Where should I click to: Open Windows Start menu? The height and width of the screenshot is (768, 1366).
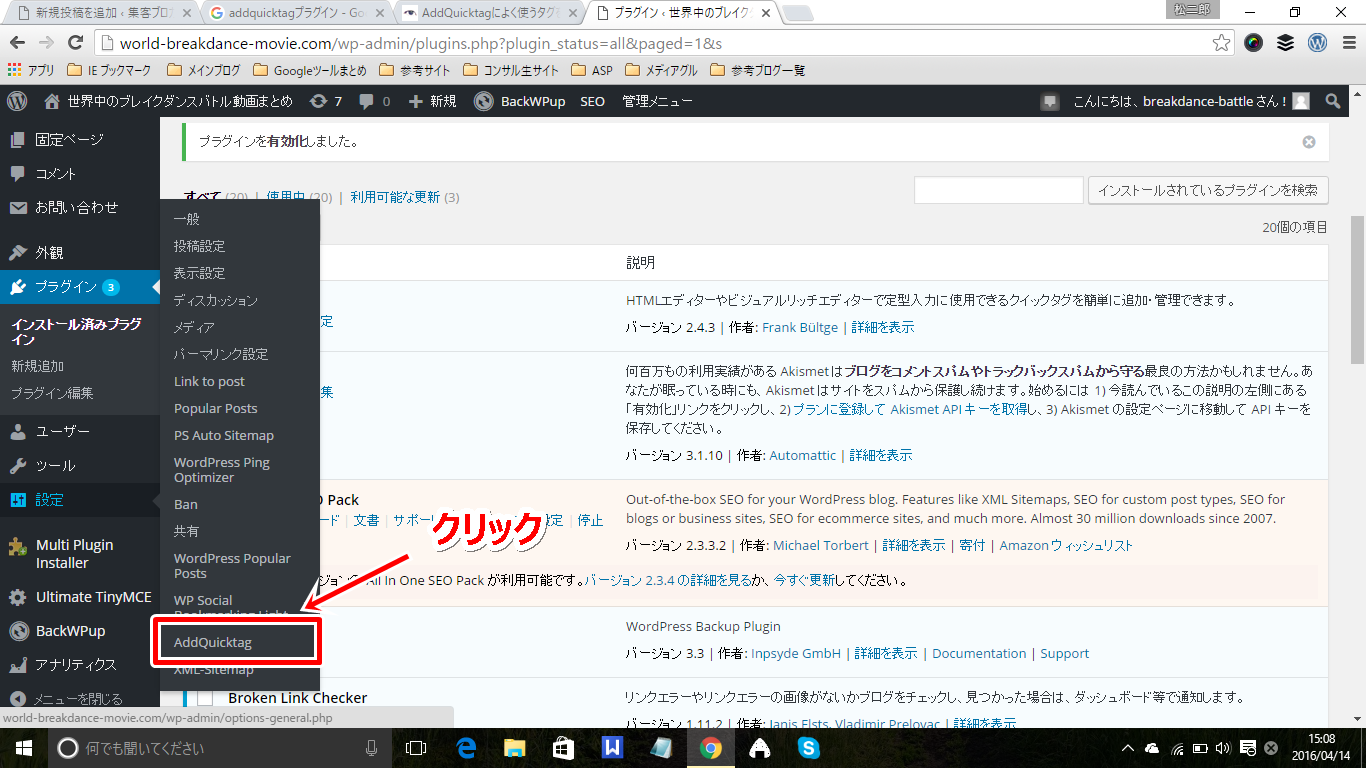pos(22,748)
